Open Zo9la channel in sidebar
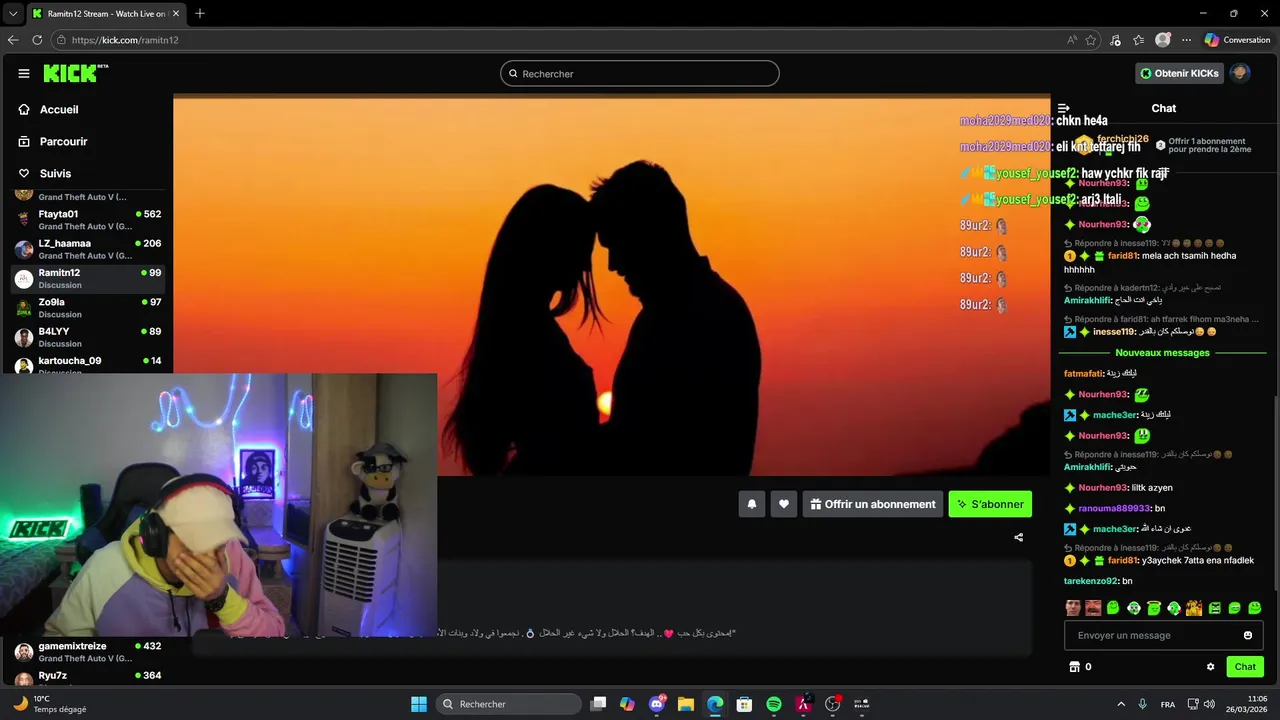This screenshot has height=720, width=1280. coord(87,308)
